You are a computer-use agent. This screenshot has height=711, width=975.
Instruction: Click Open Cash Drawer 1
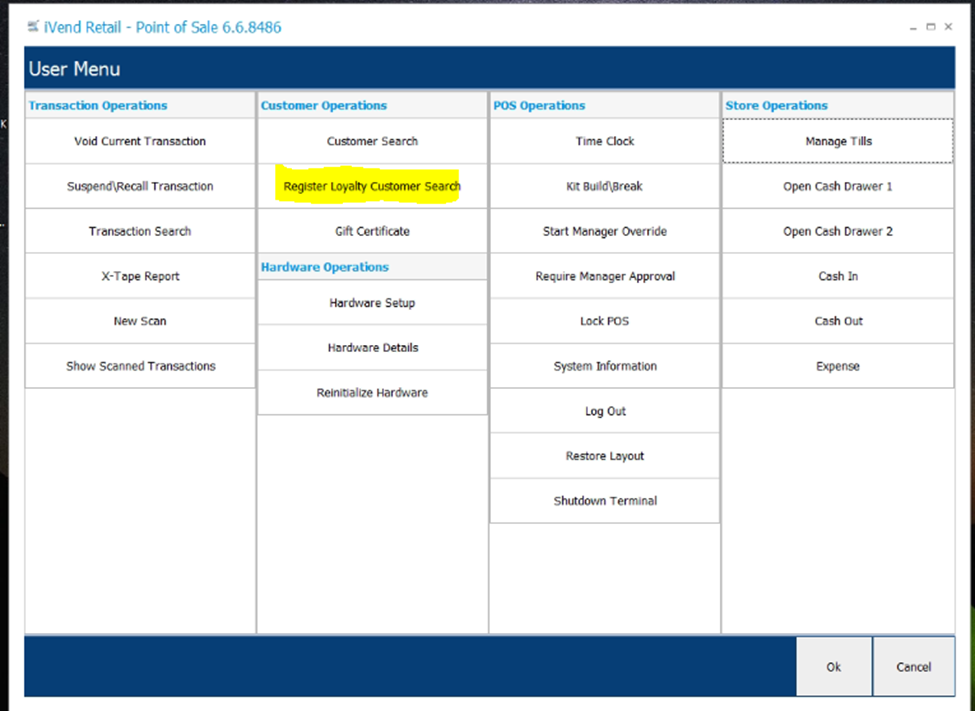tap(838, 186)
